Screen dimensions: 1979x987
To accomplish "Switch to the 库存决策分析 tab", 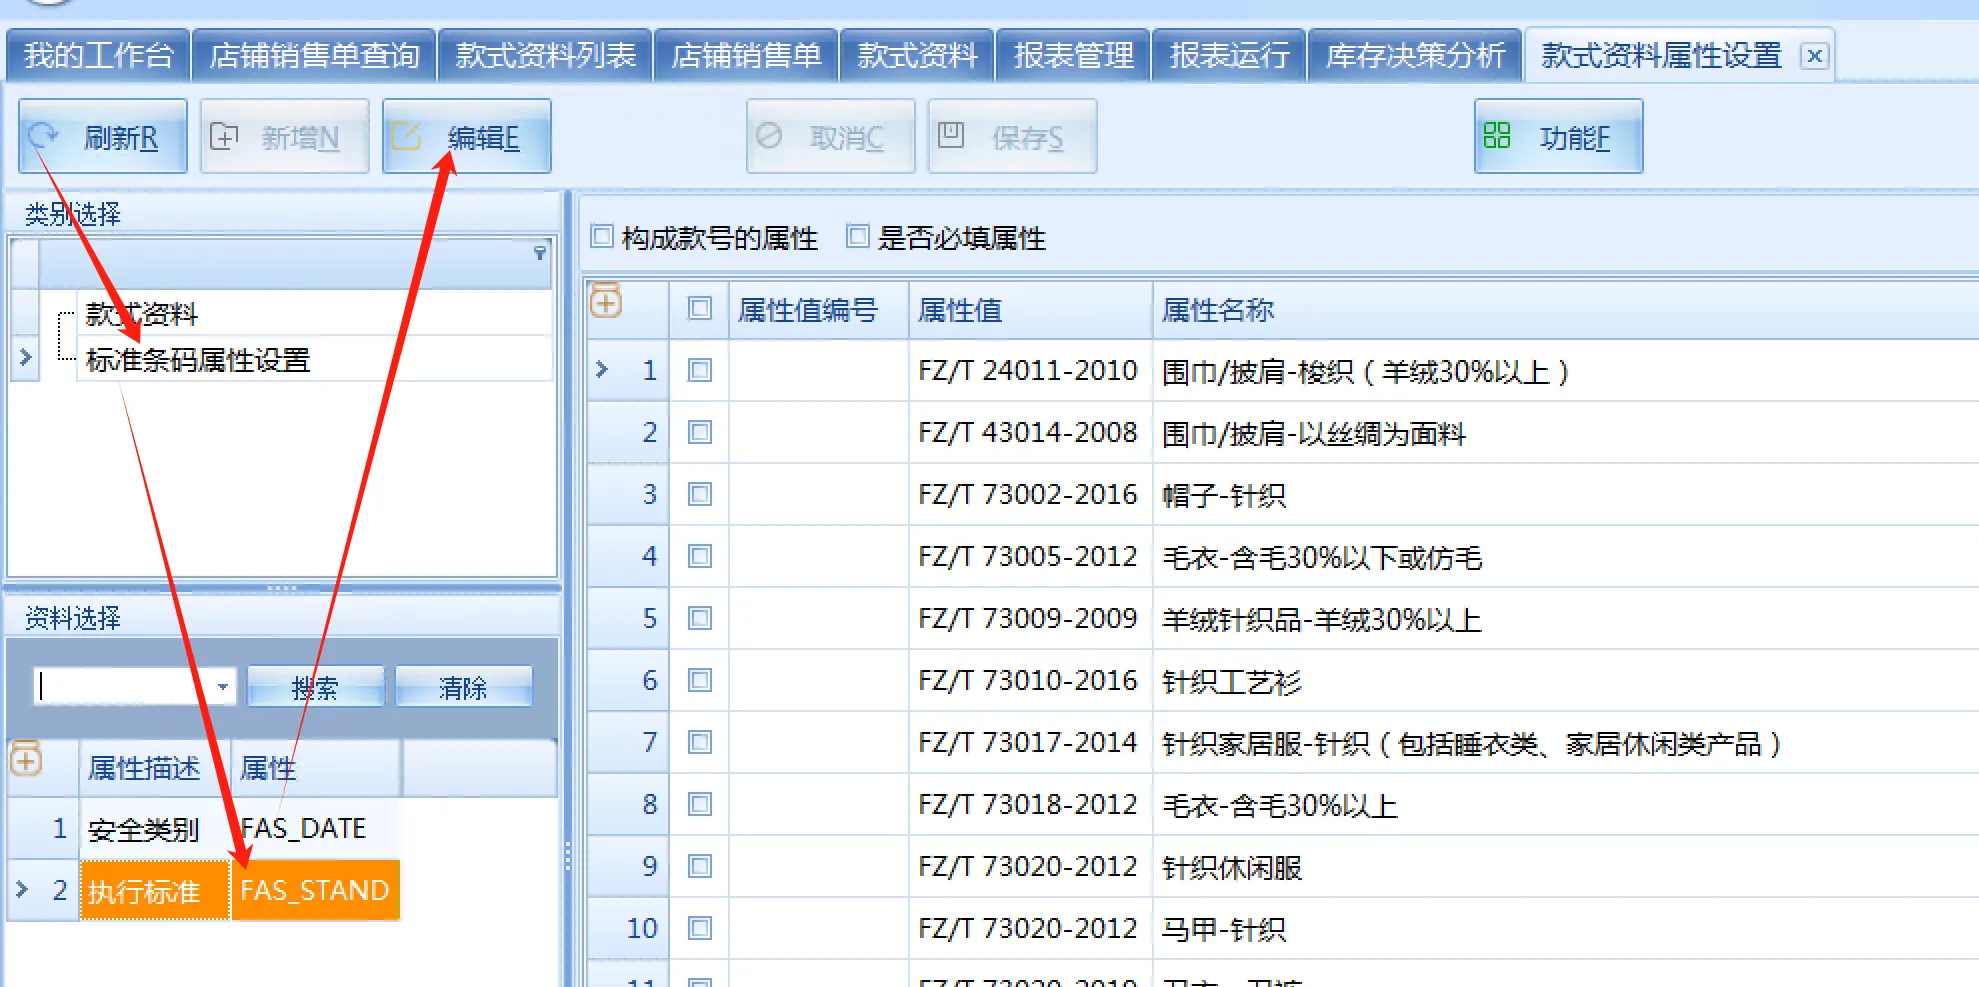I will (x=1415, y=55).
